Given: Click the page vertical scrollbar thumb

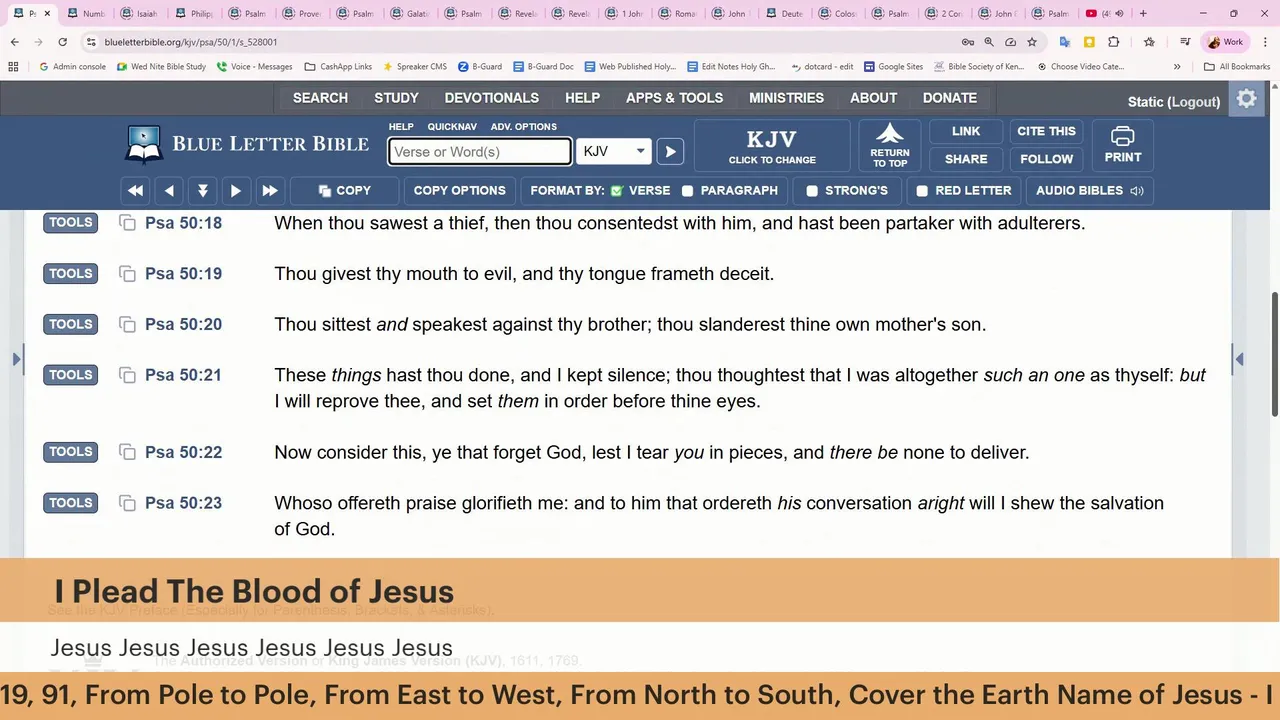Looking at the screenshot, I should click(x=1274, y=355).
